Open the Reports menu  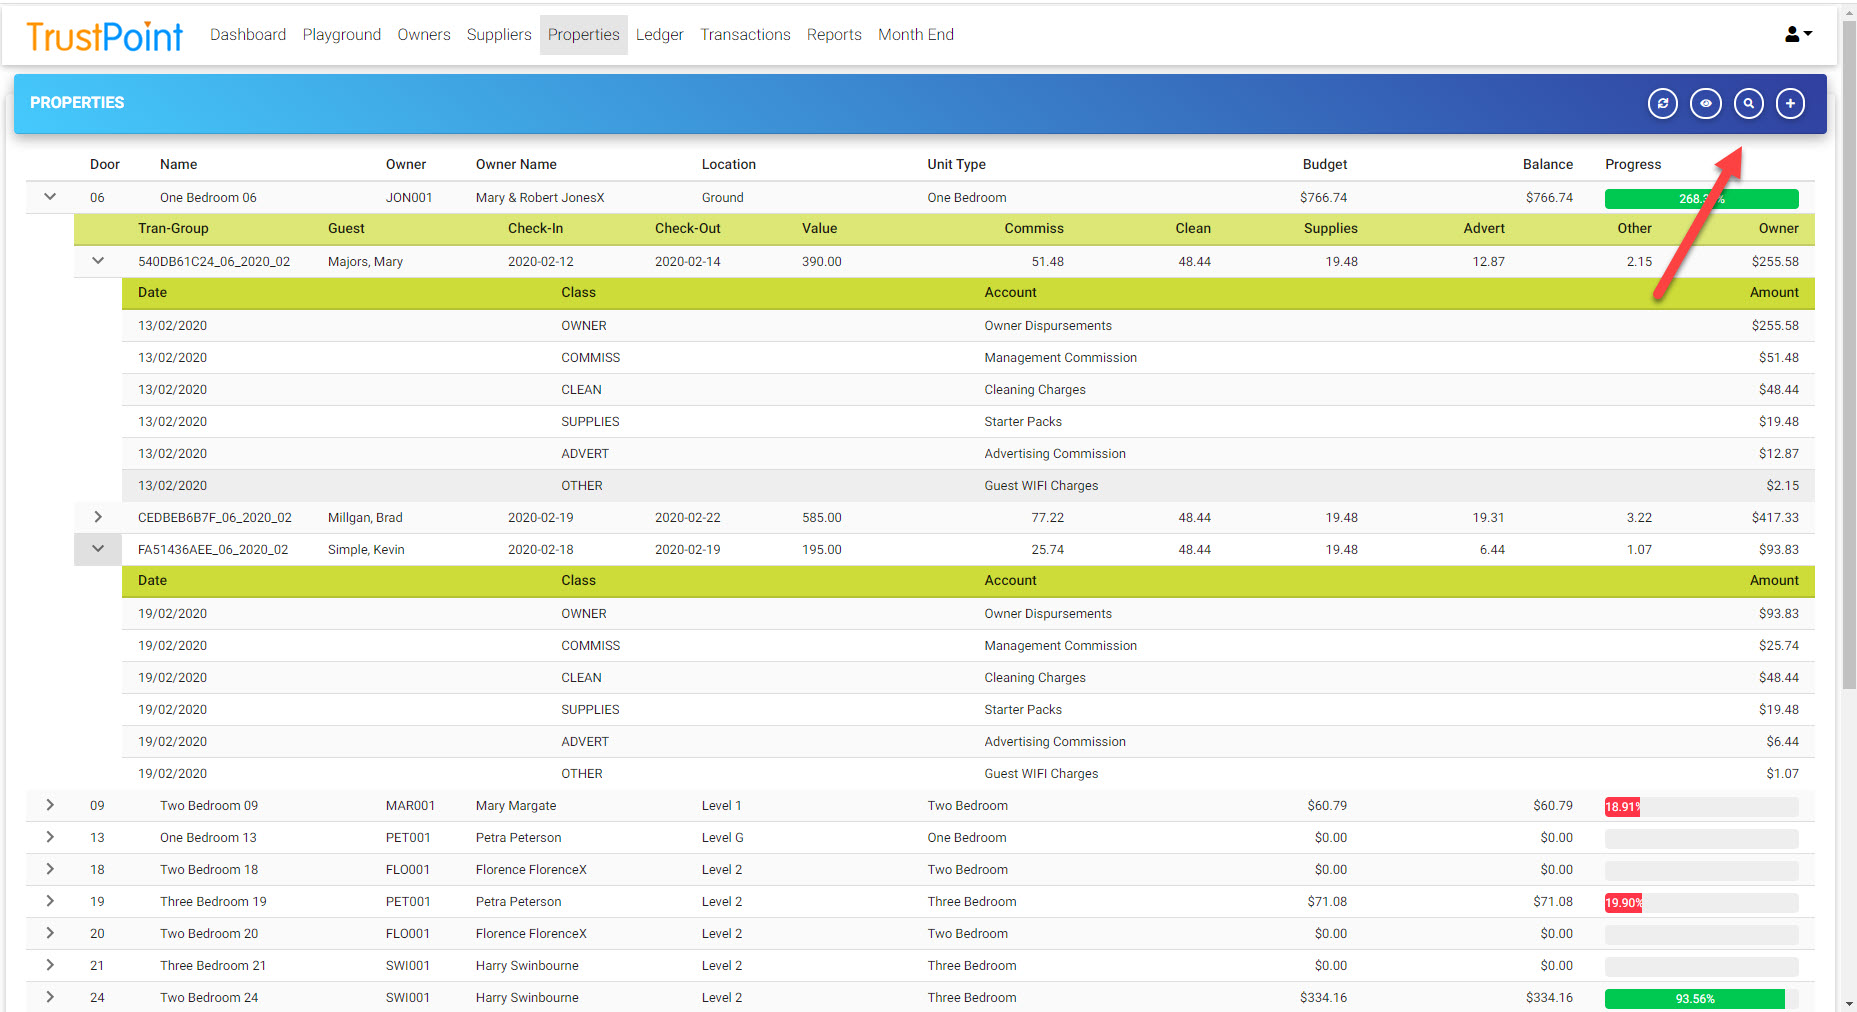[834, 34]
